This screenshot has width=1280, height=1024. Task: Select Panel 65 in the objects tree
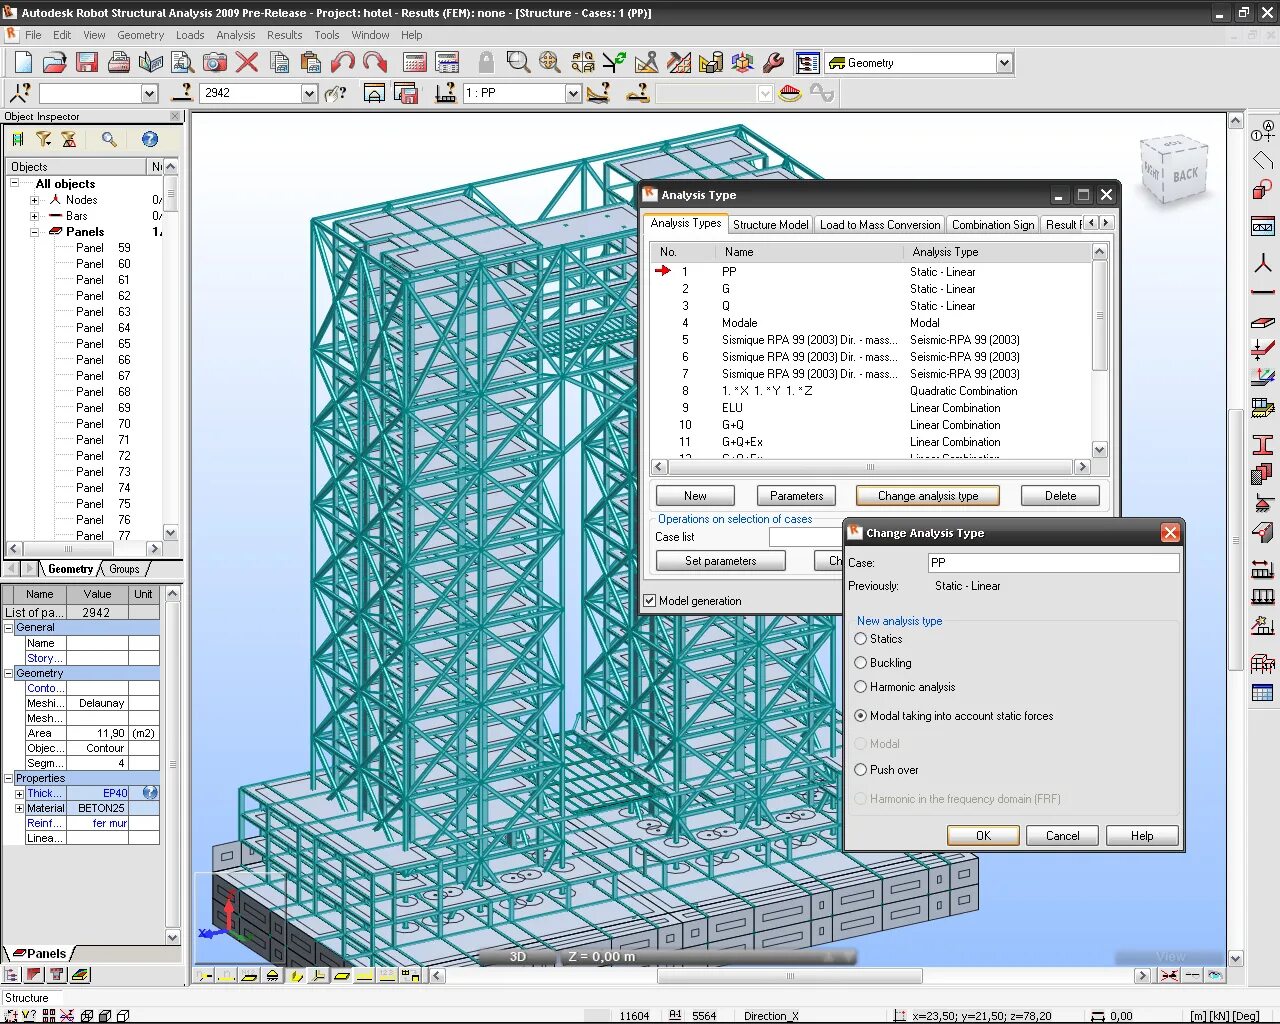[x=103, y=344]
